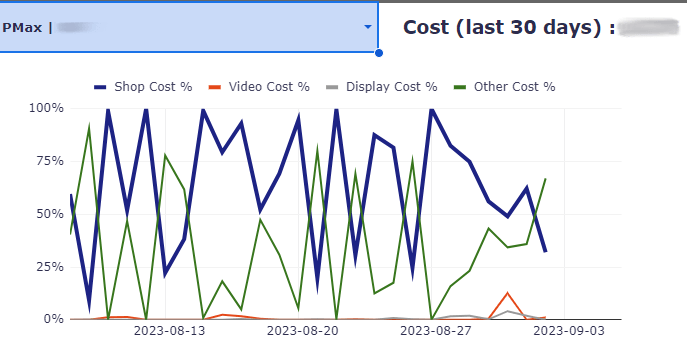Click the blue cell selection fill handle
Viewport: 687px width, 362px height.
point(379,53)
